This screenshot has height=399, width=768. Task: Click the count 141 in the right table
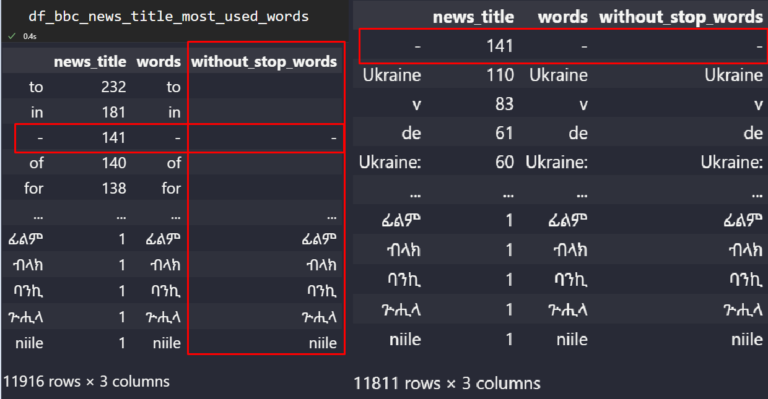coord(500,46)
